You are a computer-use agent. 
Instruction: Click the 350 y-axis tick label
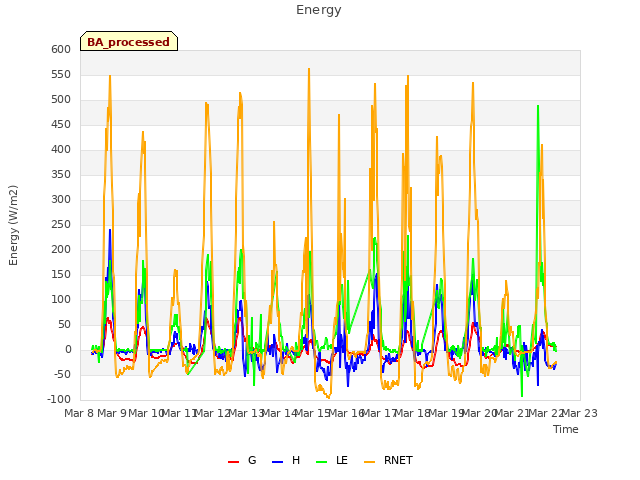61,174
